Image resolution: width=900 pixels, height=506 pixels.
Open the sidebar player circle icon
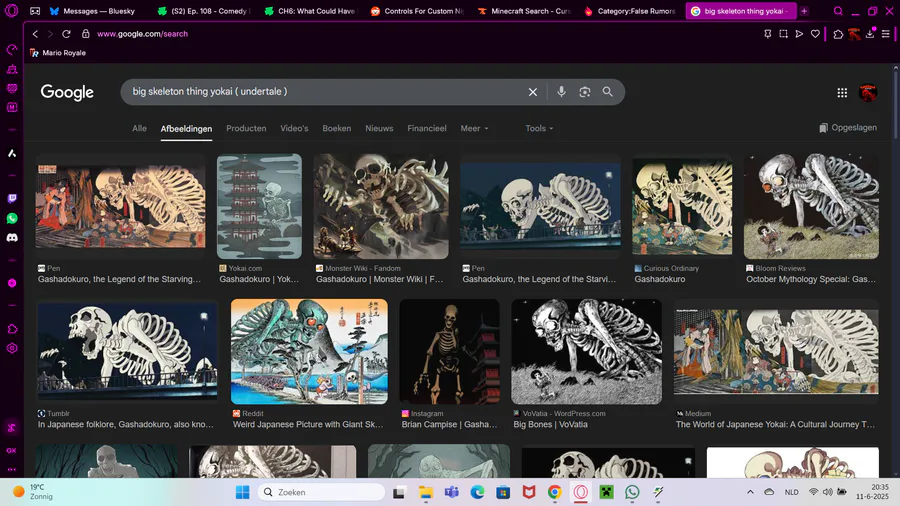click(x=12, y=283)
